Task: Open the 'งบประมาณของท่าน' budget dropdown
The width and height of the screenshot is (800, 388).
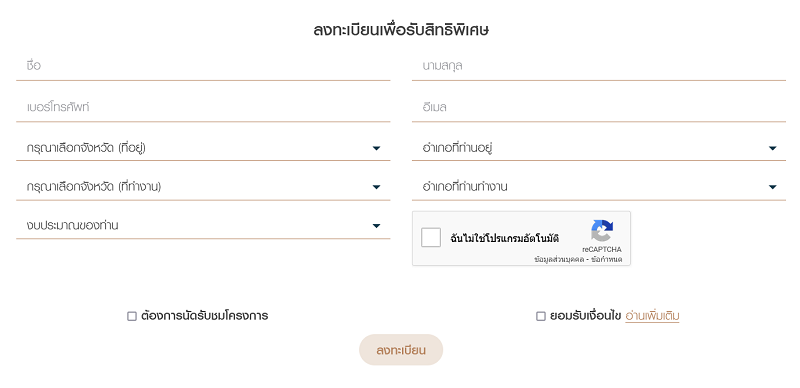Action: click(x=203, y=225)
